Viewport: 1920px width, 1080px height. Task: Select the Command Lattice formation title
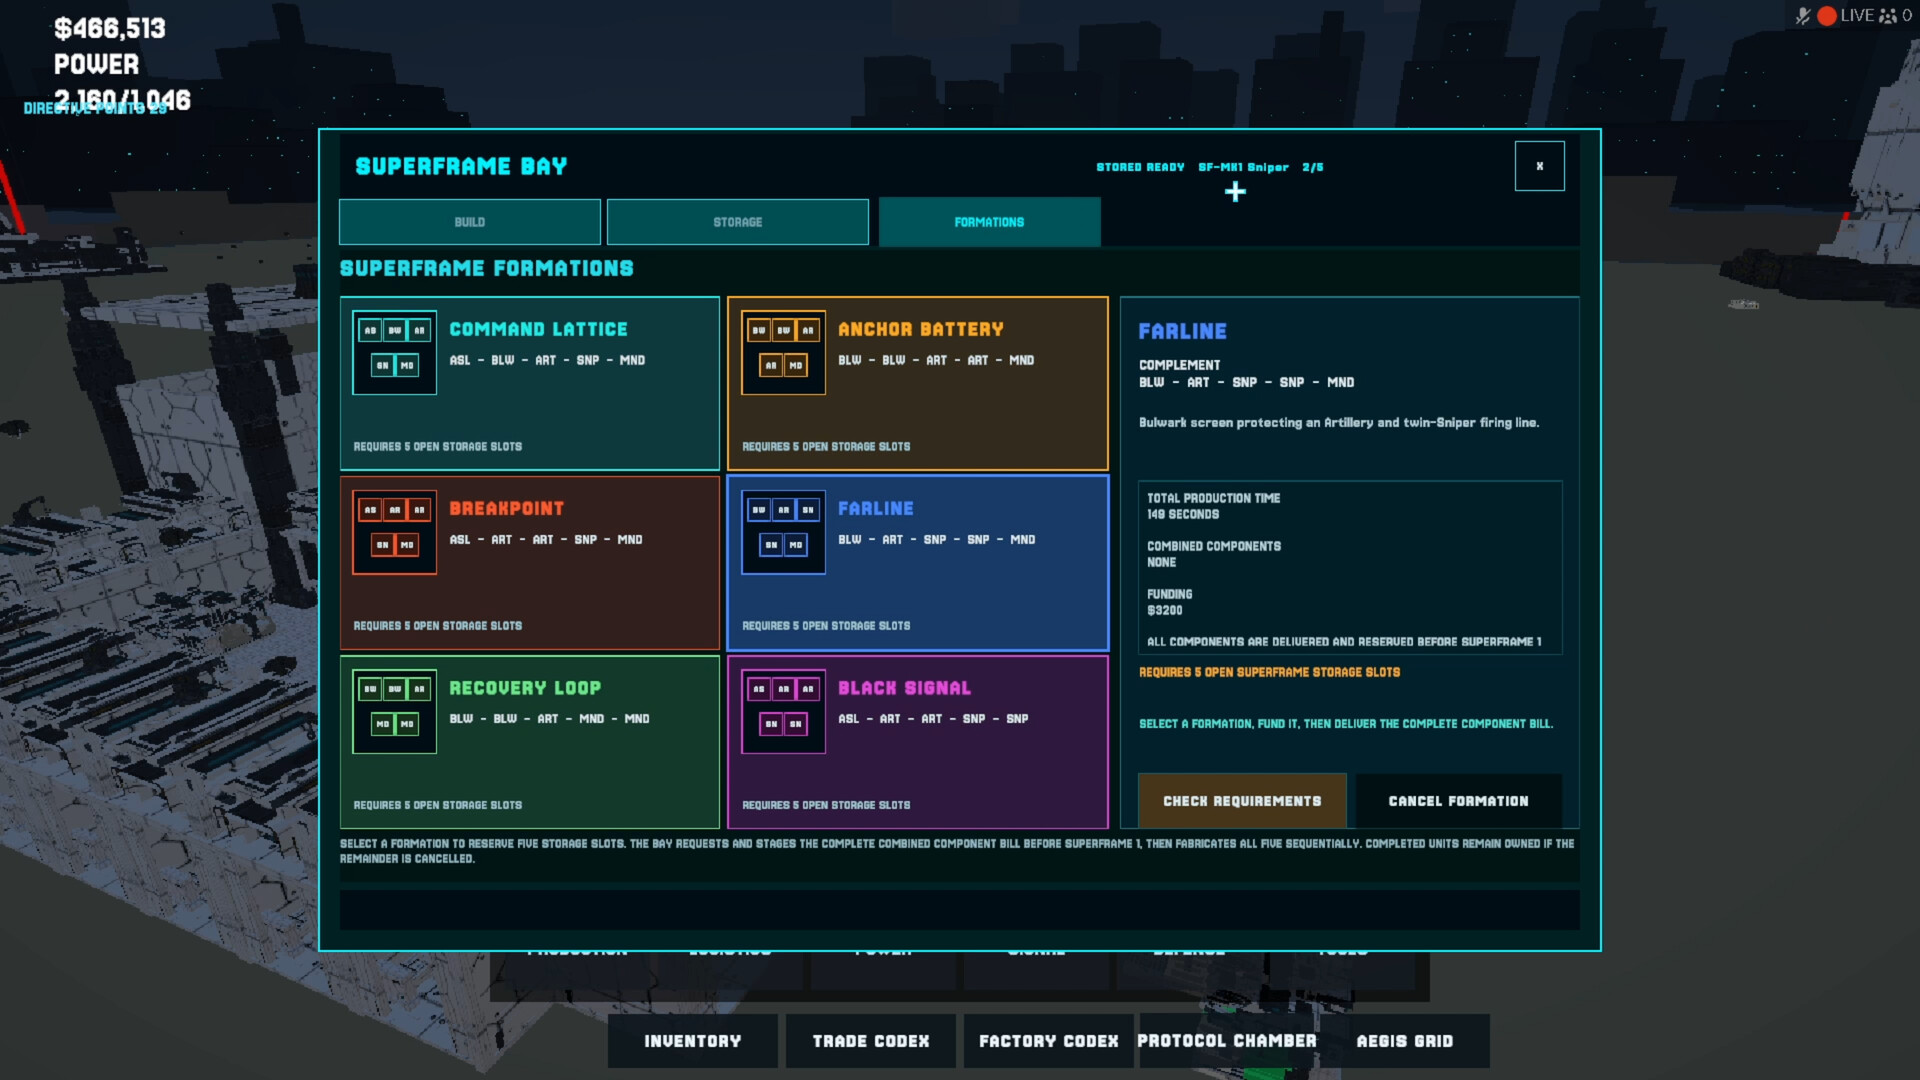[538, 329]
